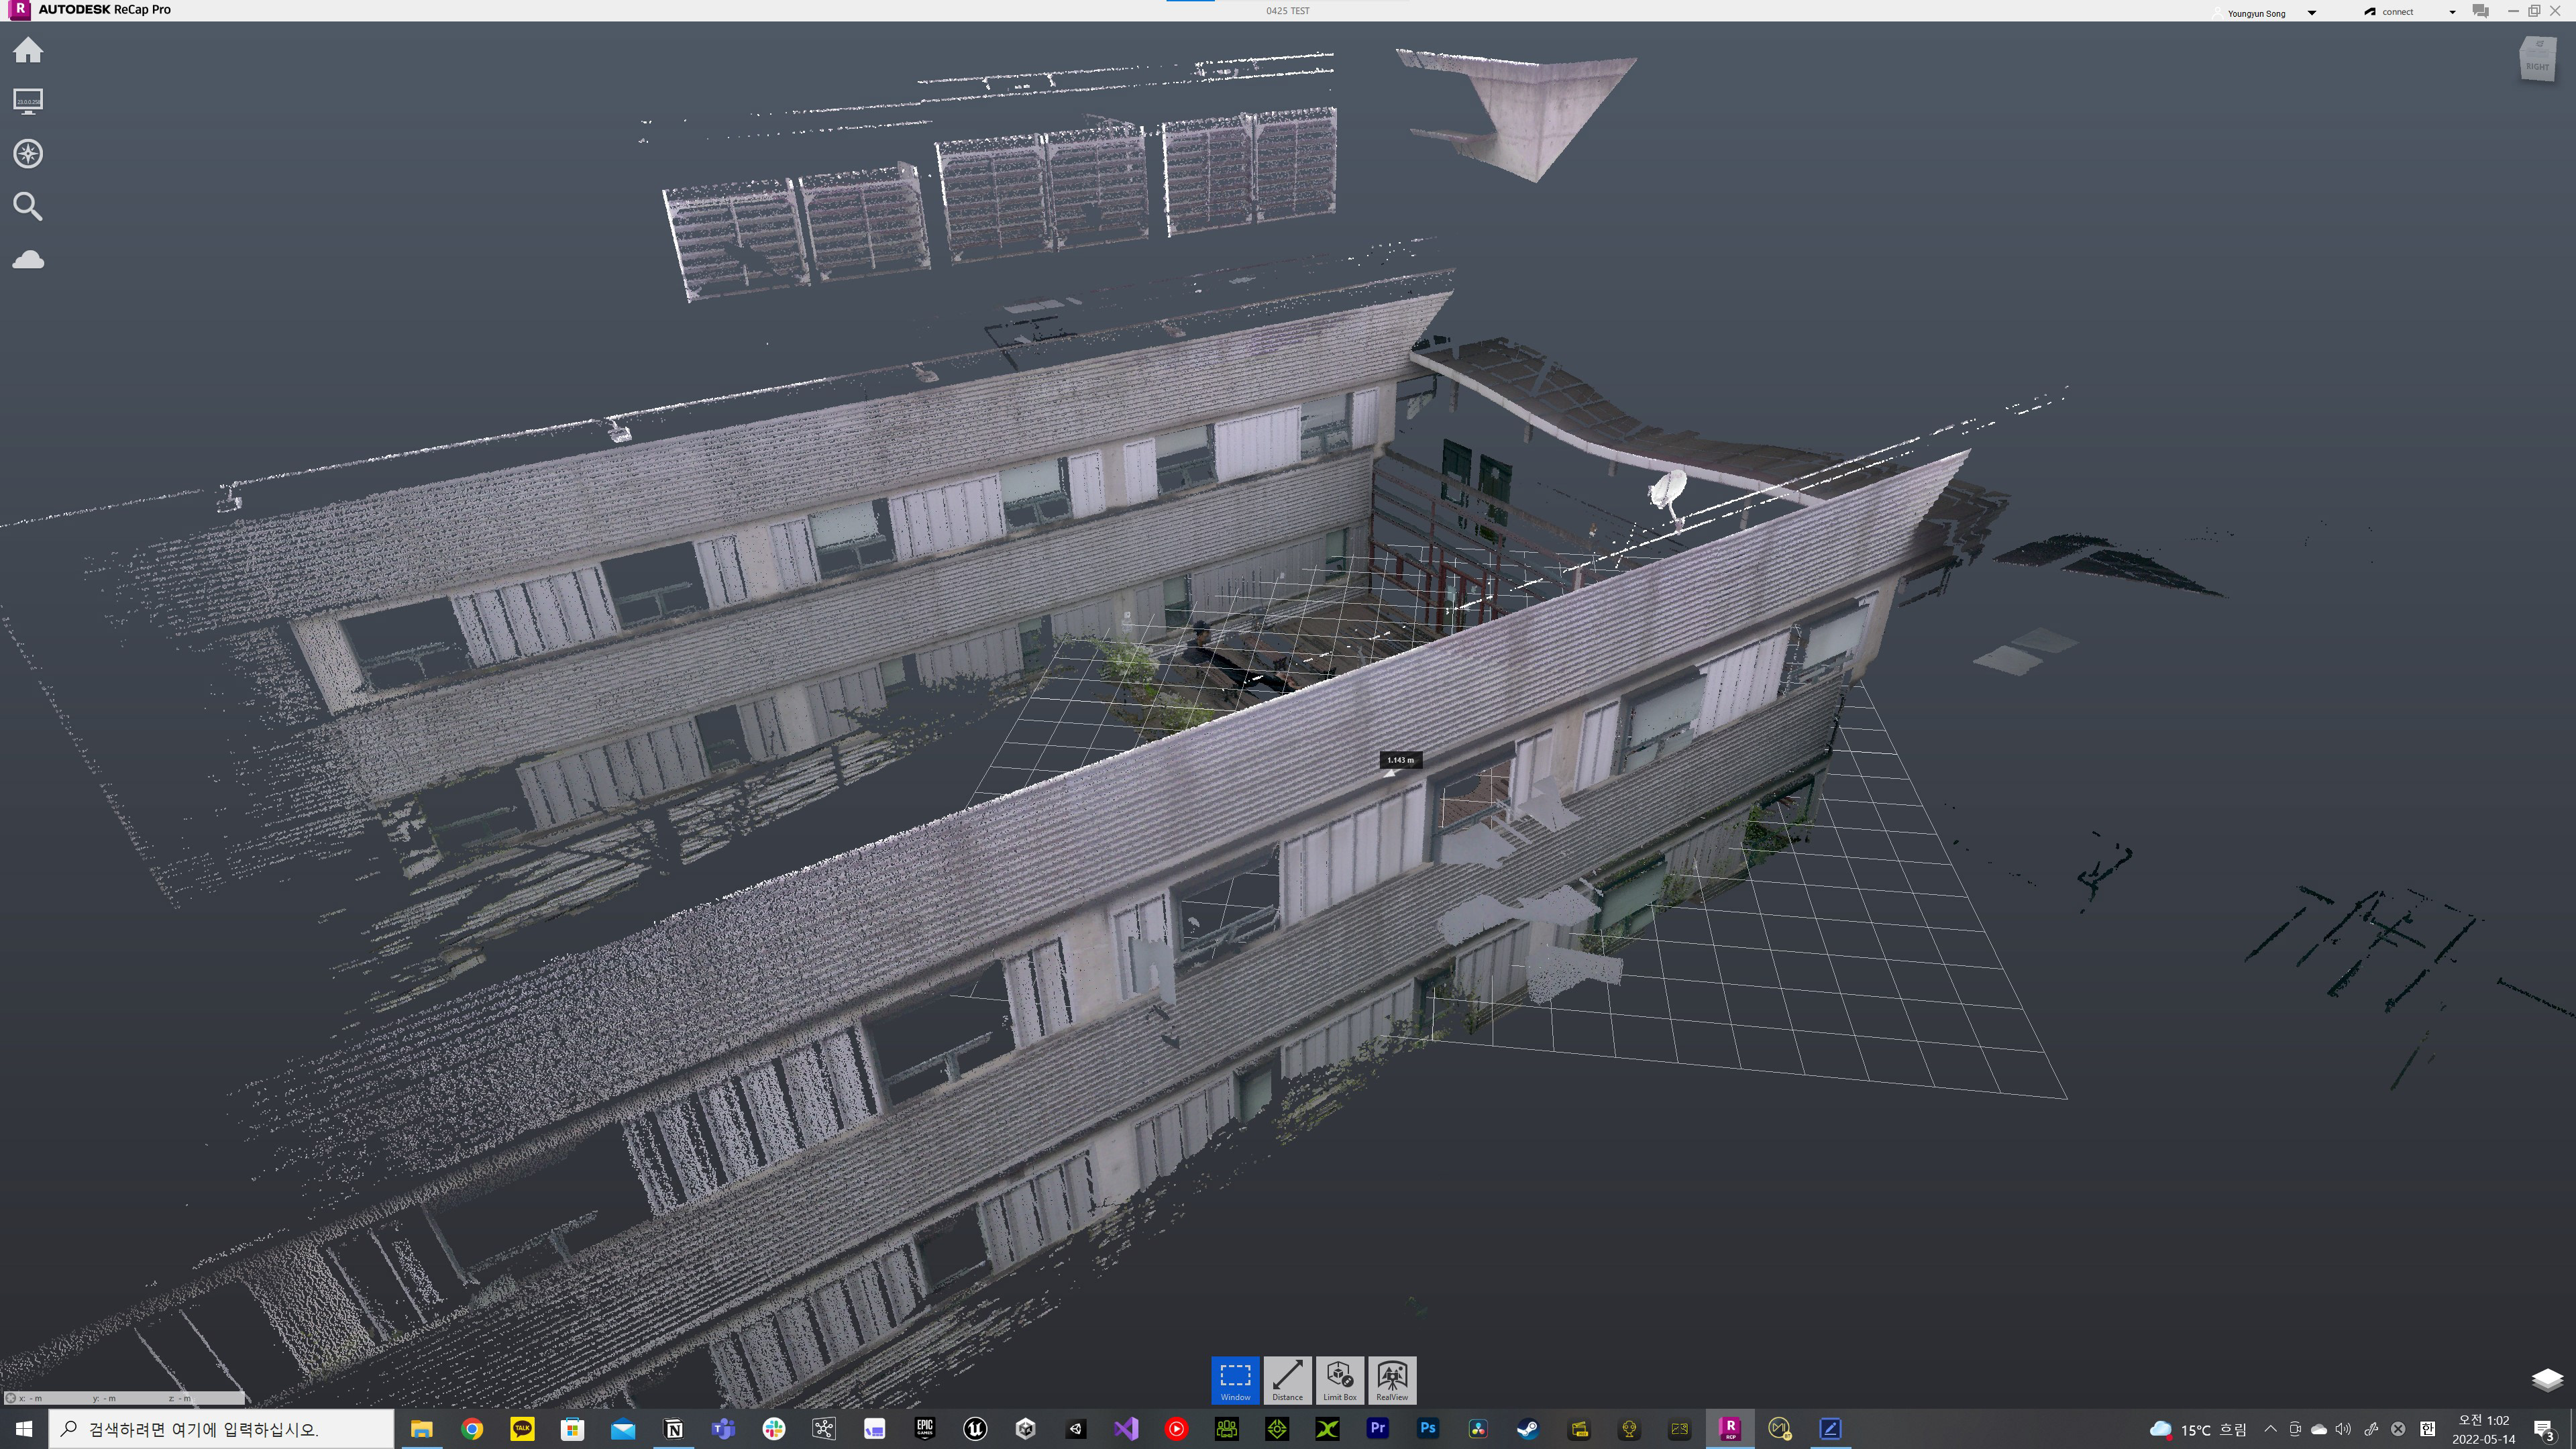The width and height of the screenshot is (2576, 1449).
Task: Select the Window selection tool
Action: click(1235, 1380)
